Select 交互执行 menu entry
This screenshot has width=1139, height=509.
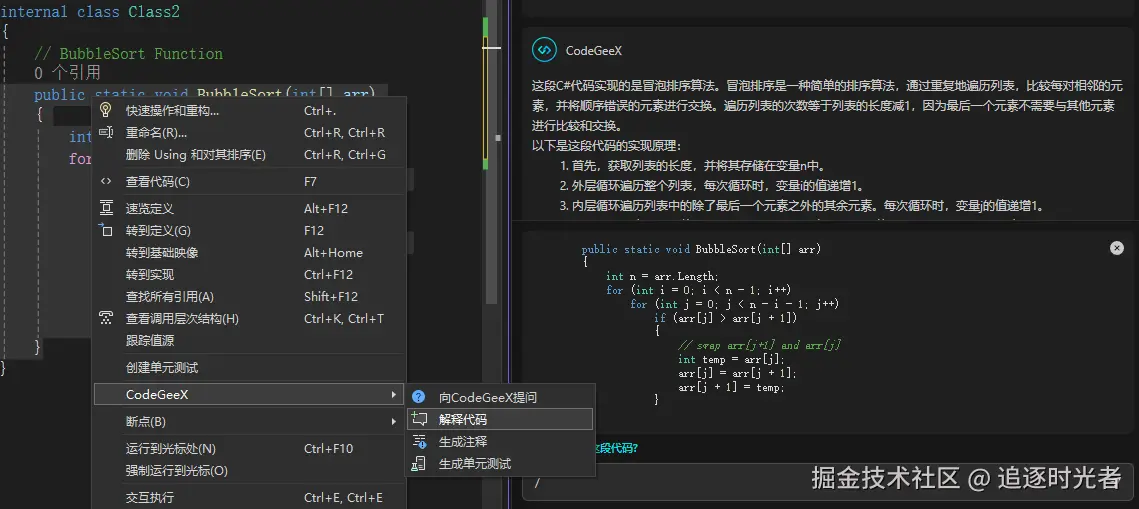(x=248, y=497)
